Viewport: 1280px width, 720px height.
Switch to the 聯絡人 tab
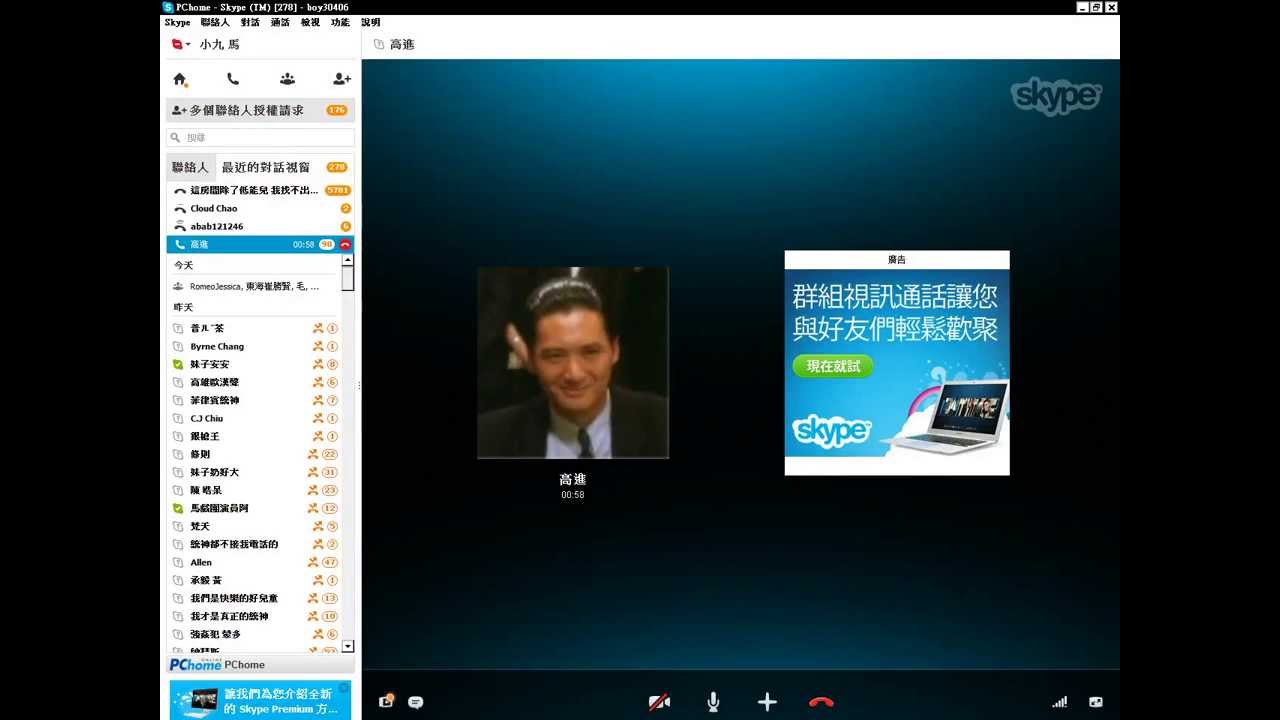tap(190, 167)
